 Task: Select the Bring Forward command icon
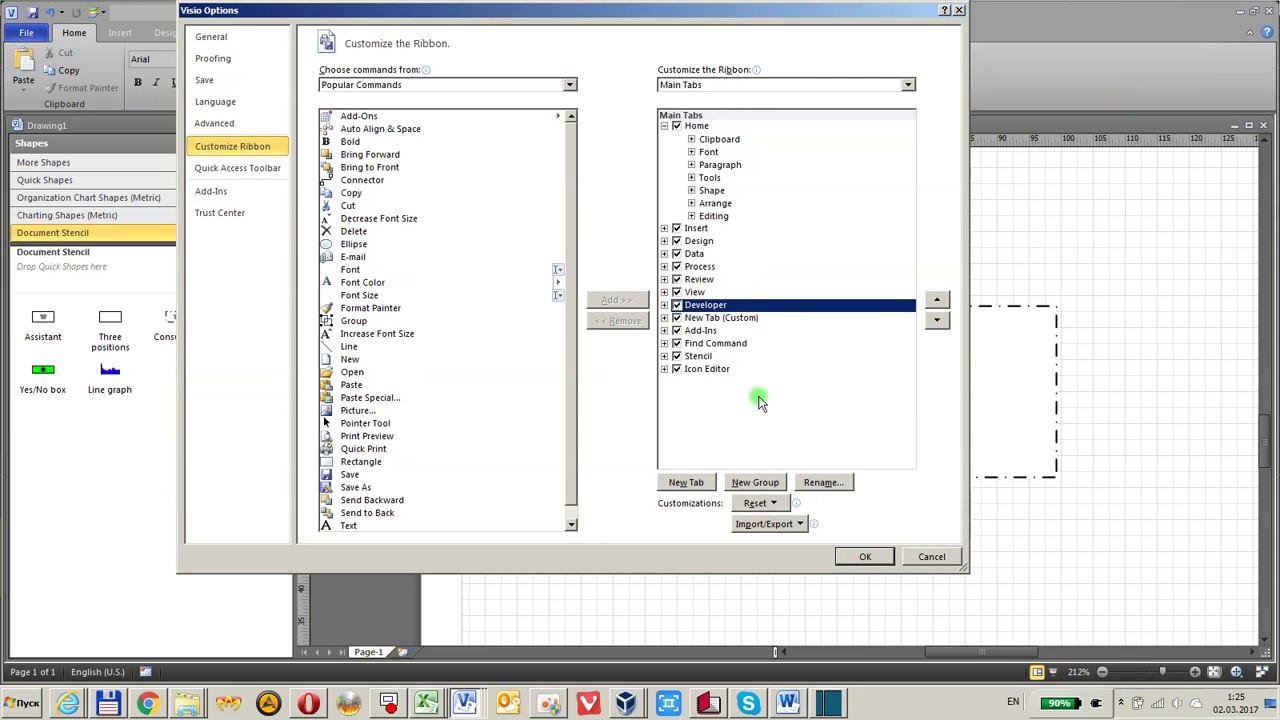(326, 154)
